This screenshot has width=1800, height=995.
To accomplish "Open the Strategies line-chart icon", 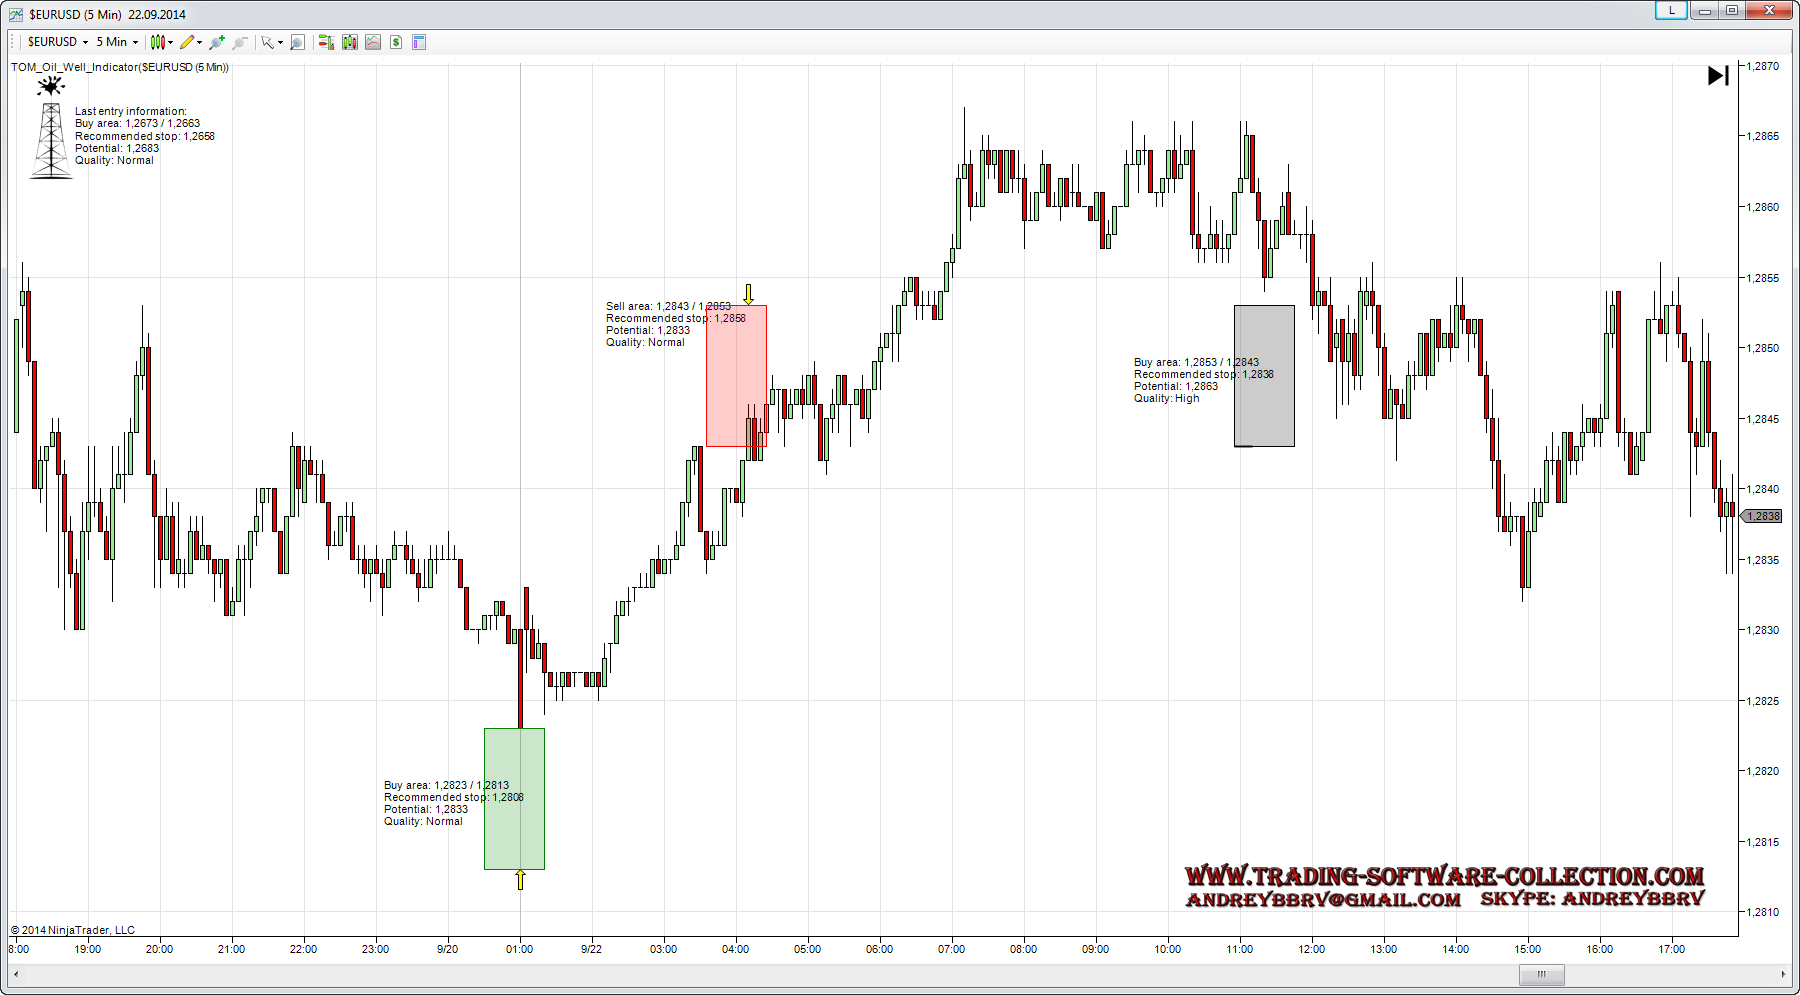I will pos(373,42).
